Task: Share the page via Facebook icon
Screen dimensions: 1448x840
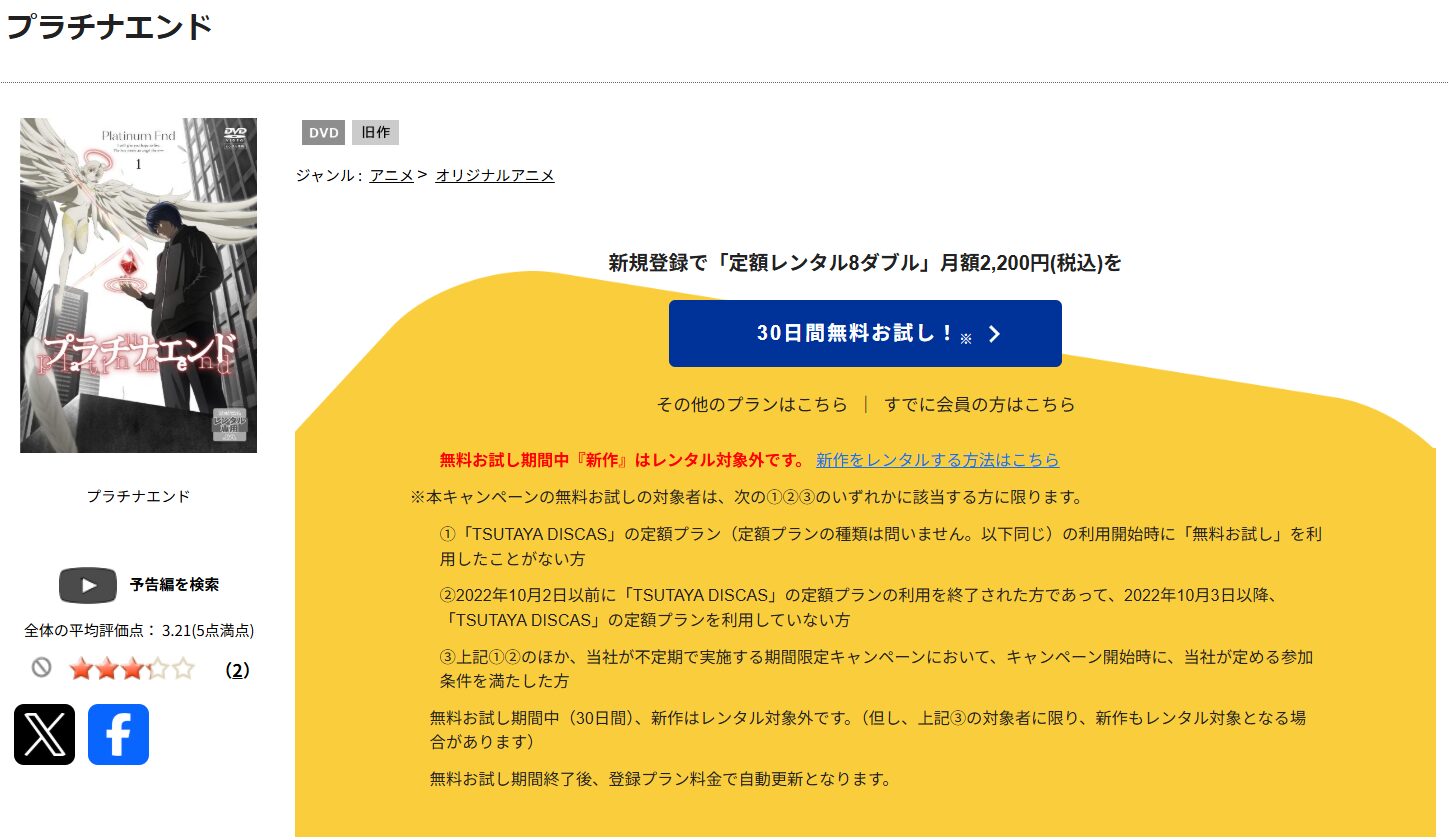Action: [118, 734]
